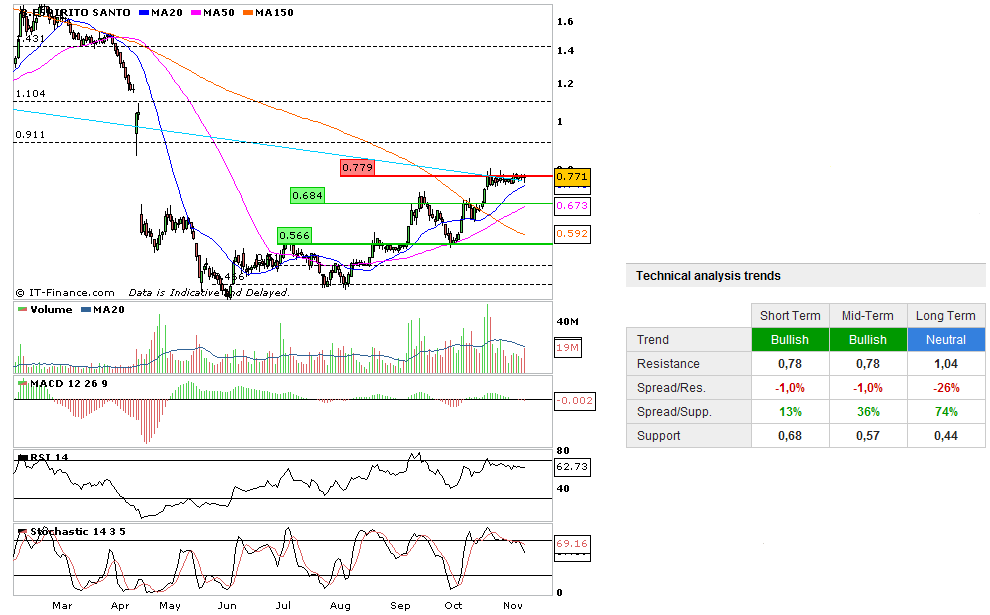Select the Mid-Term column header
Viewport: 990px width, 615px height.
(x=868, y=316)
